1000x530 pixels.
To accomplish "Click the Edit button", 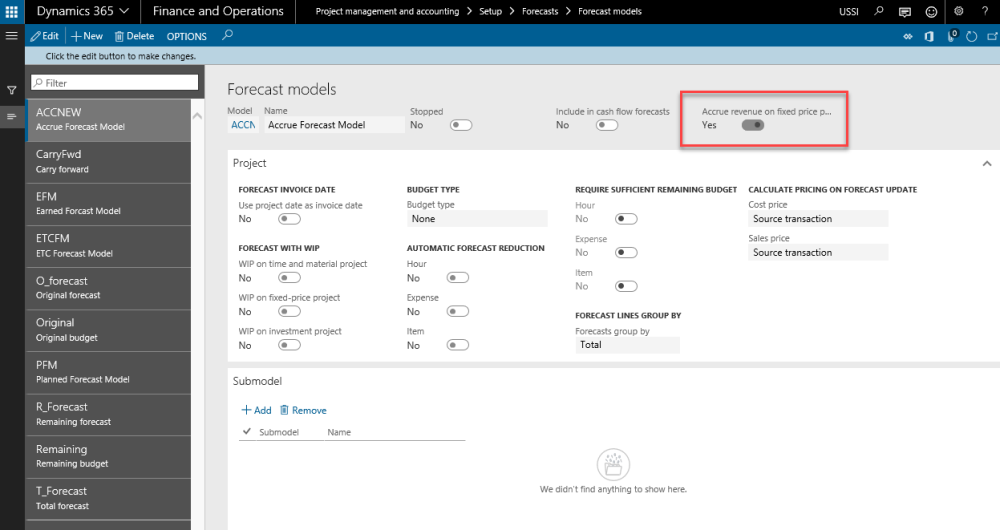I will click(x=45, y=36).
